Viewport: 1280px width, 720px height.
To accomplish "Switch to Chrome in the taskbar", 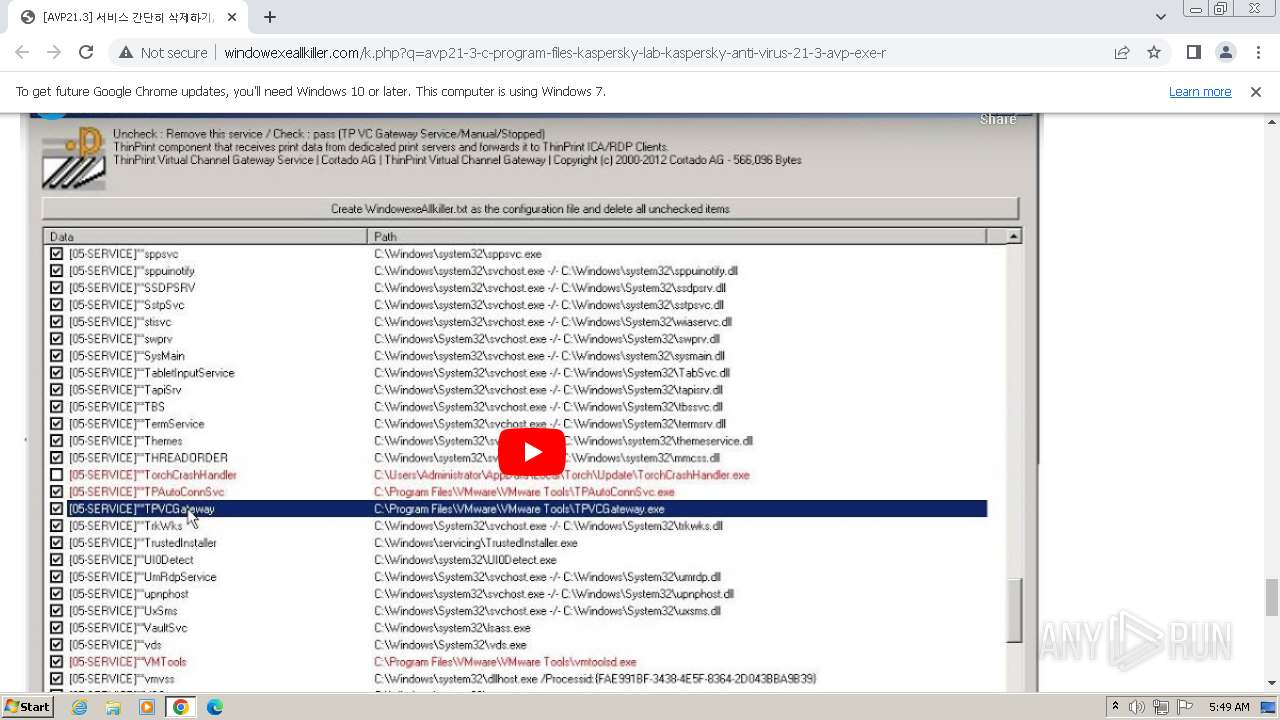I will pyautogui.click(x=181, y=707).
